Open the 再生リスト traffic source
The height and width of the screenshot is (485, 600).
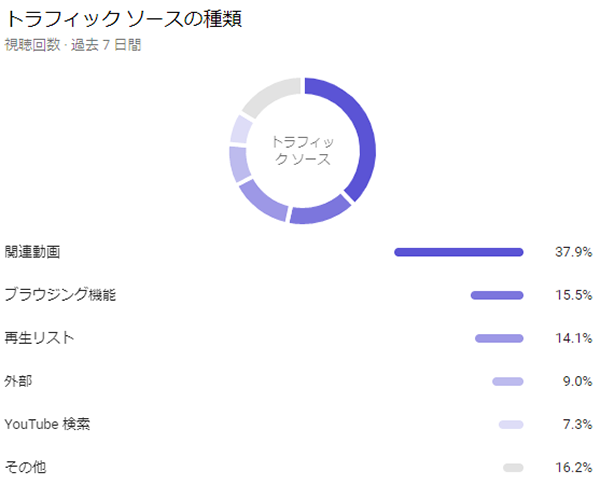(39, 338)
